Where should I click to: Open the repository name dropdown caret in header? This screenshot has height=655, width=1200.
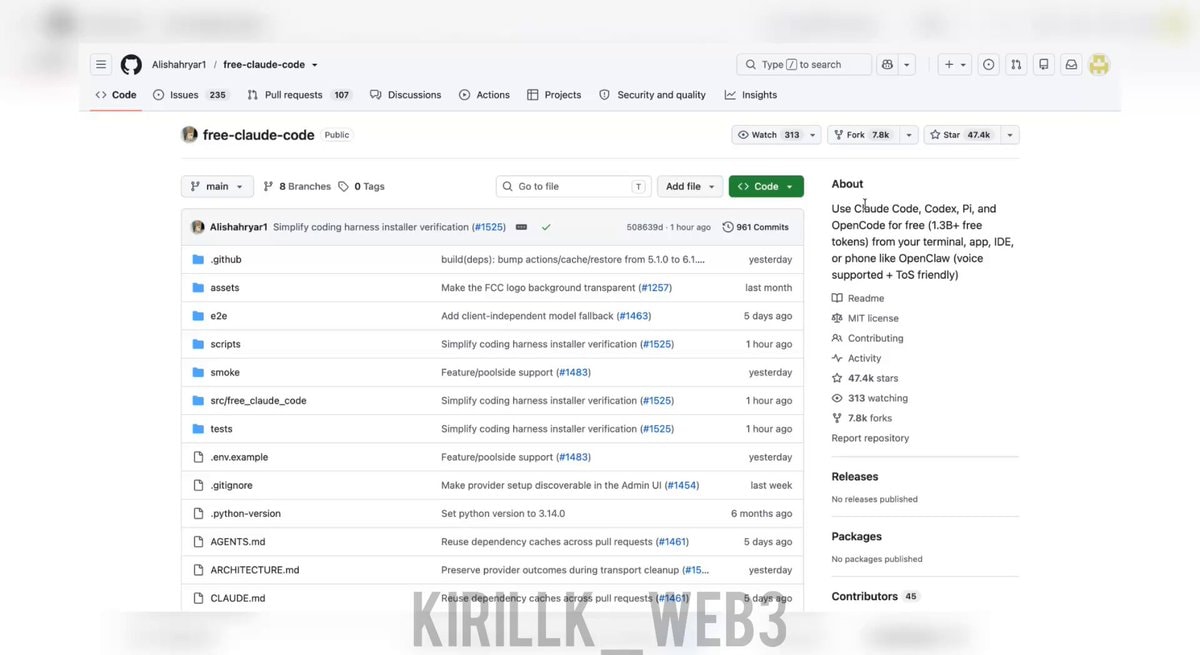314,65
